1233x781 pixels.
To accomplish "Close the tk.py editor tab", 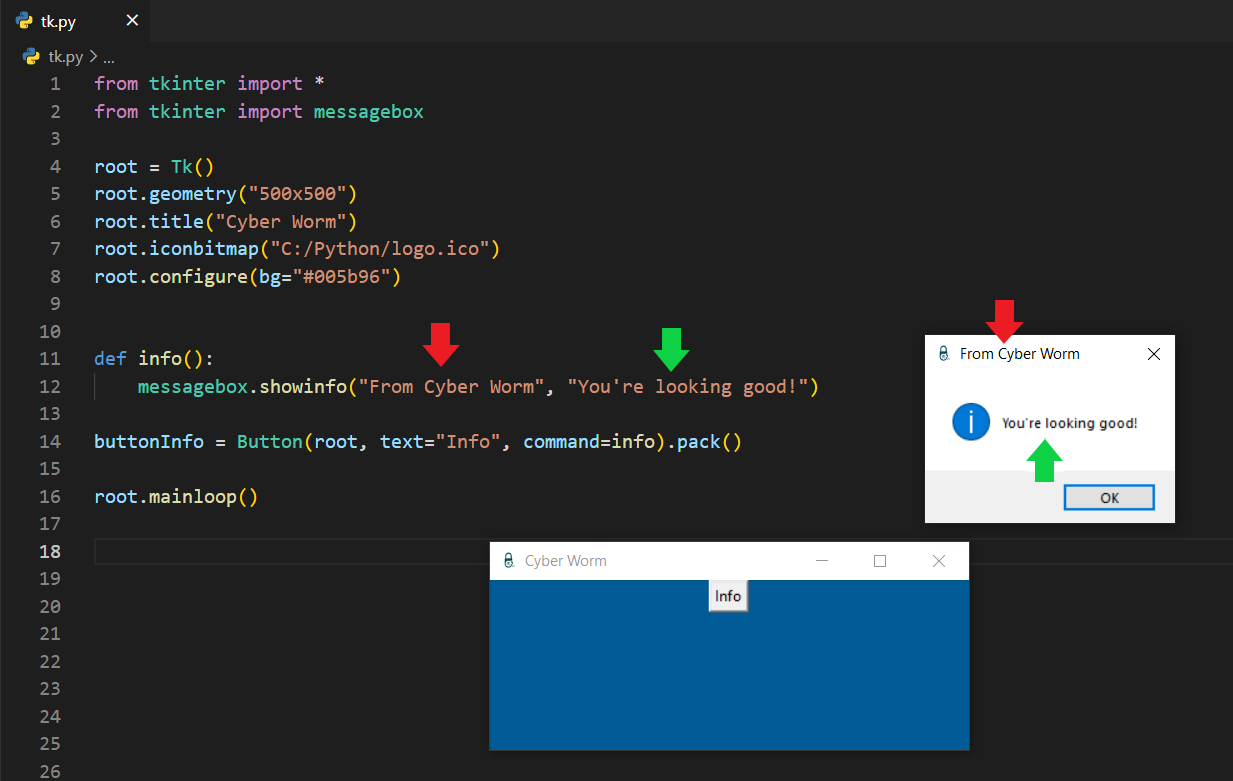I will (132, 21).
